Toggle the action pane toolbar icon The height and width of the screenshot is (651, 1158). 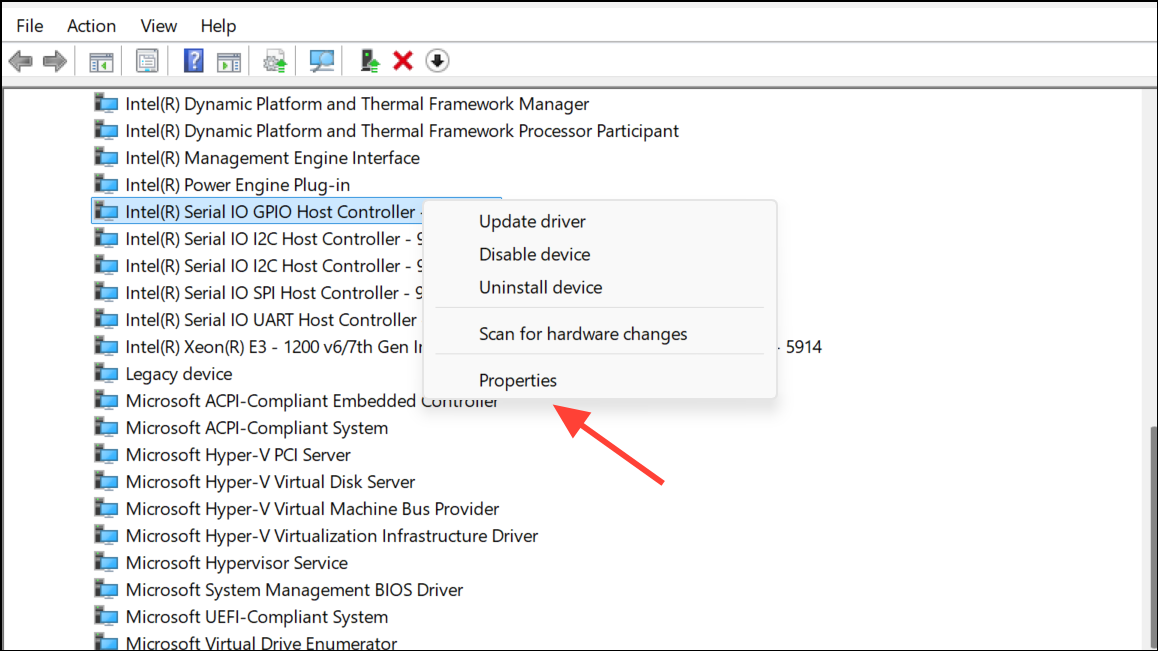229,61
